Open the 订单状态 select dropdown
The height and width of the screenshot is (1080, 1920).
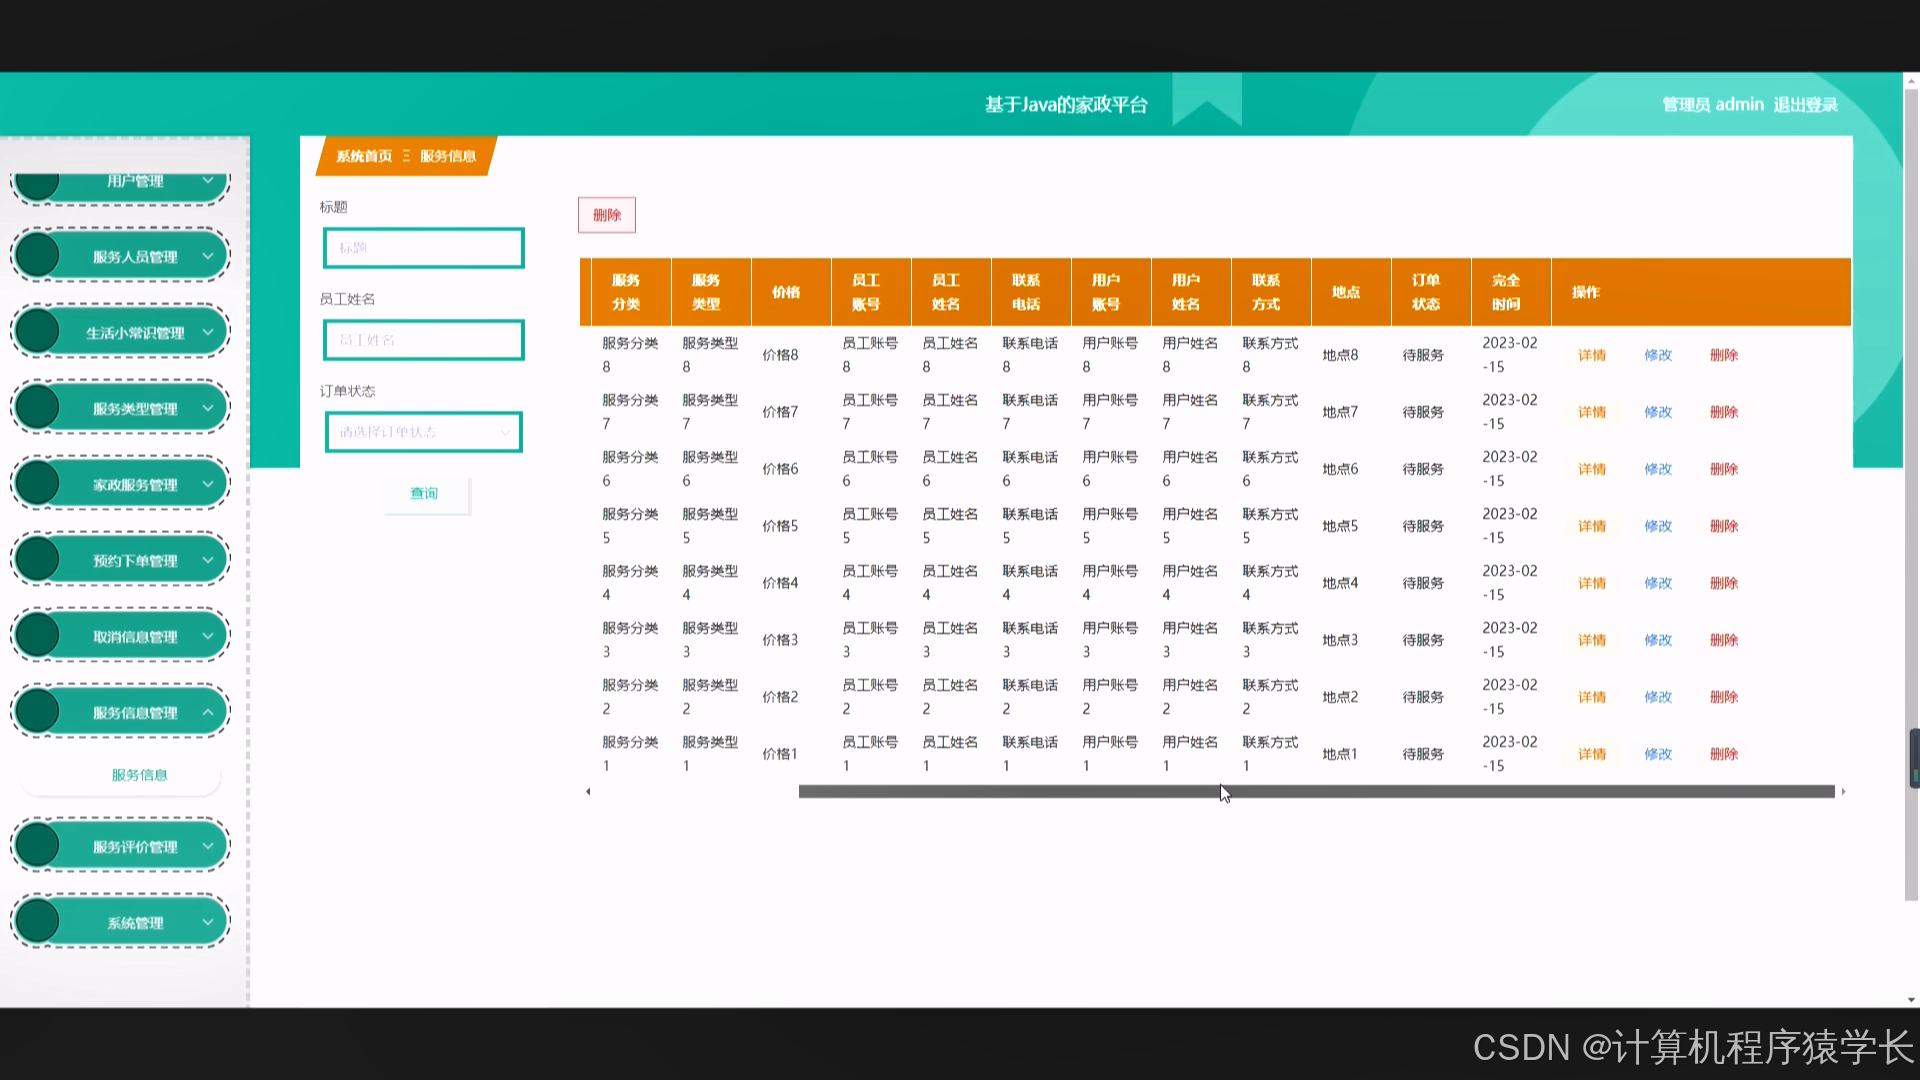coord(423,432)
